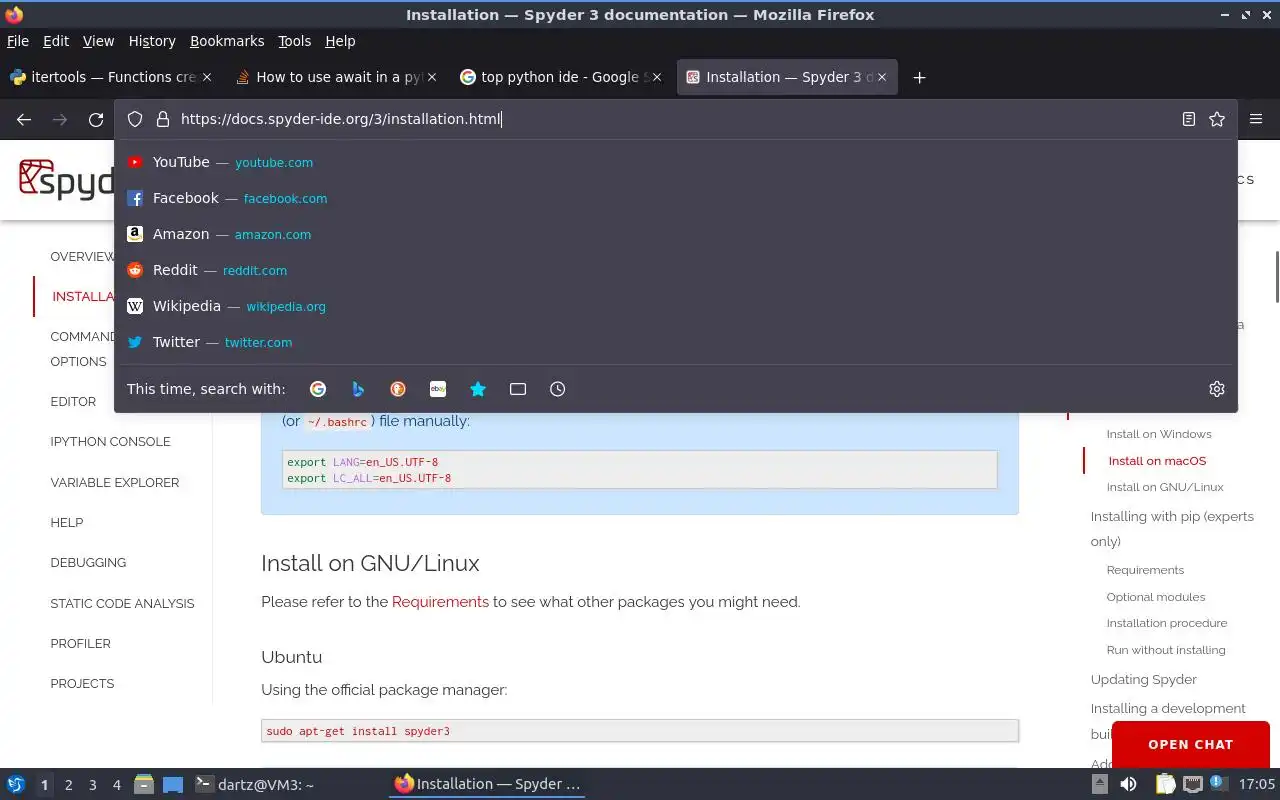1280x800 pixels.
Task: Open Debugging in docs sidebar
Action: click(x=88, y=562)
